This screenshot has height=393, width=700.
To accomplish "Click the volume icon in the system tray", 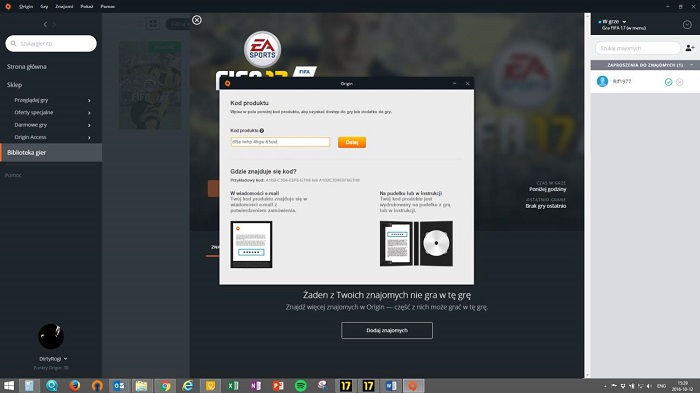I will [x=649, y=386].
